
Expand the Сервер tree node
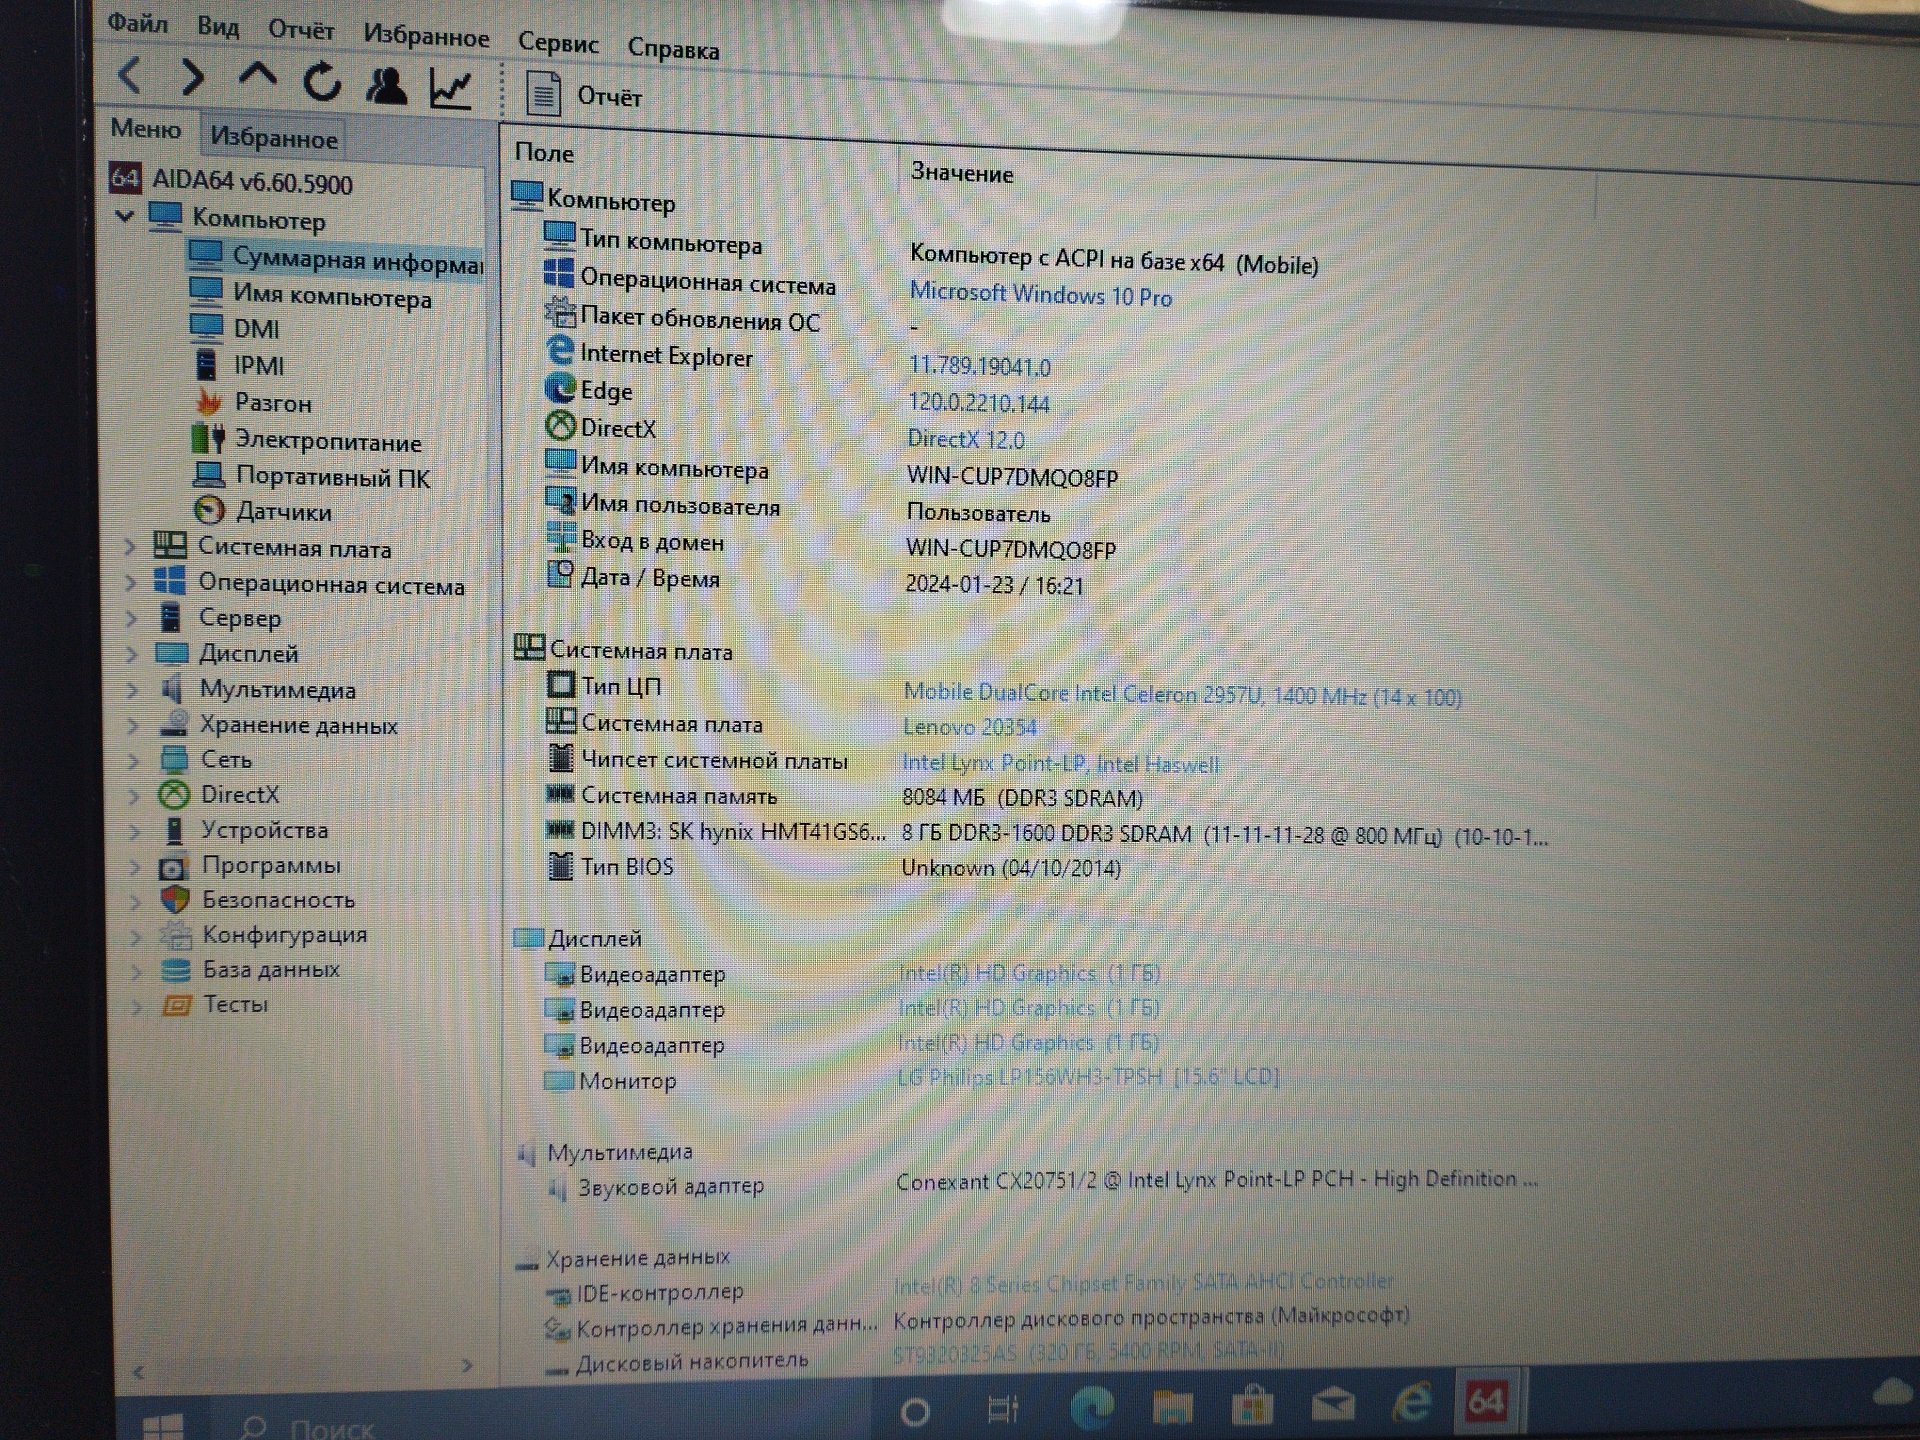click(x=131, y=618)
